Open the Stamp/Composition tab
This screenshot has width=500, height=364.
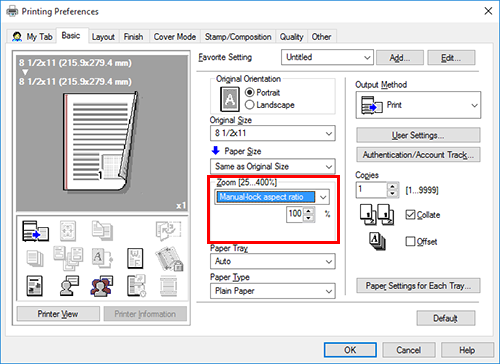(x=238, y=37)
